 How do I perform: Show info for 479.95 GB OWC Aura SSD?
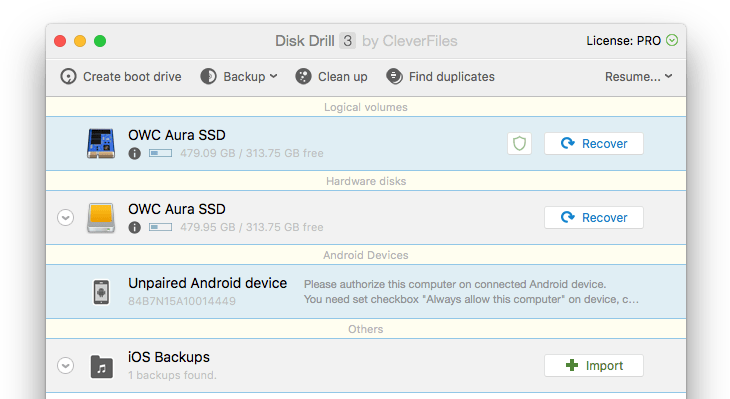[x=135, y=227]
